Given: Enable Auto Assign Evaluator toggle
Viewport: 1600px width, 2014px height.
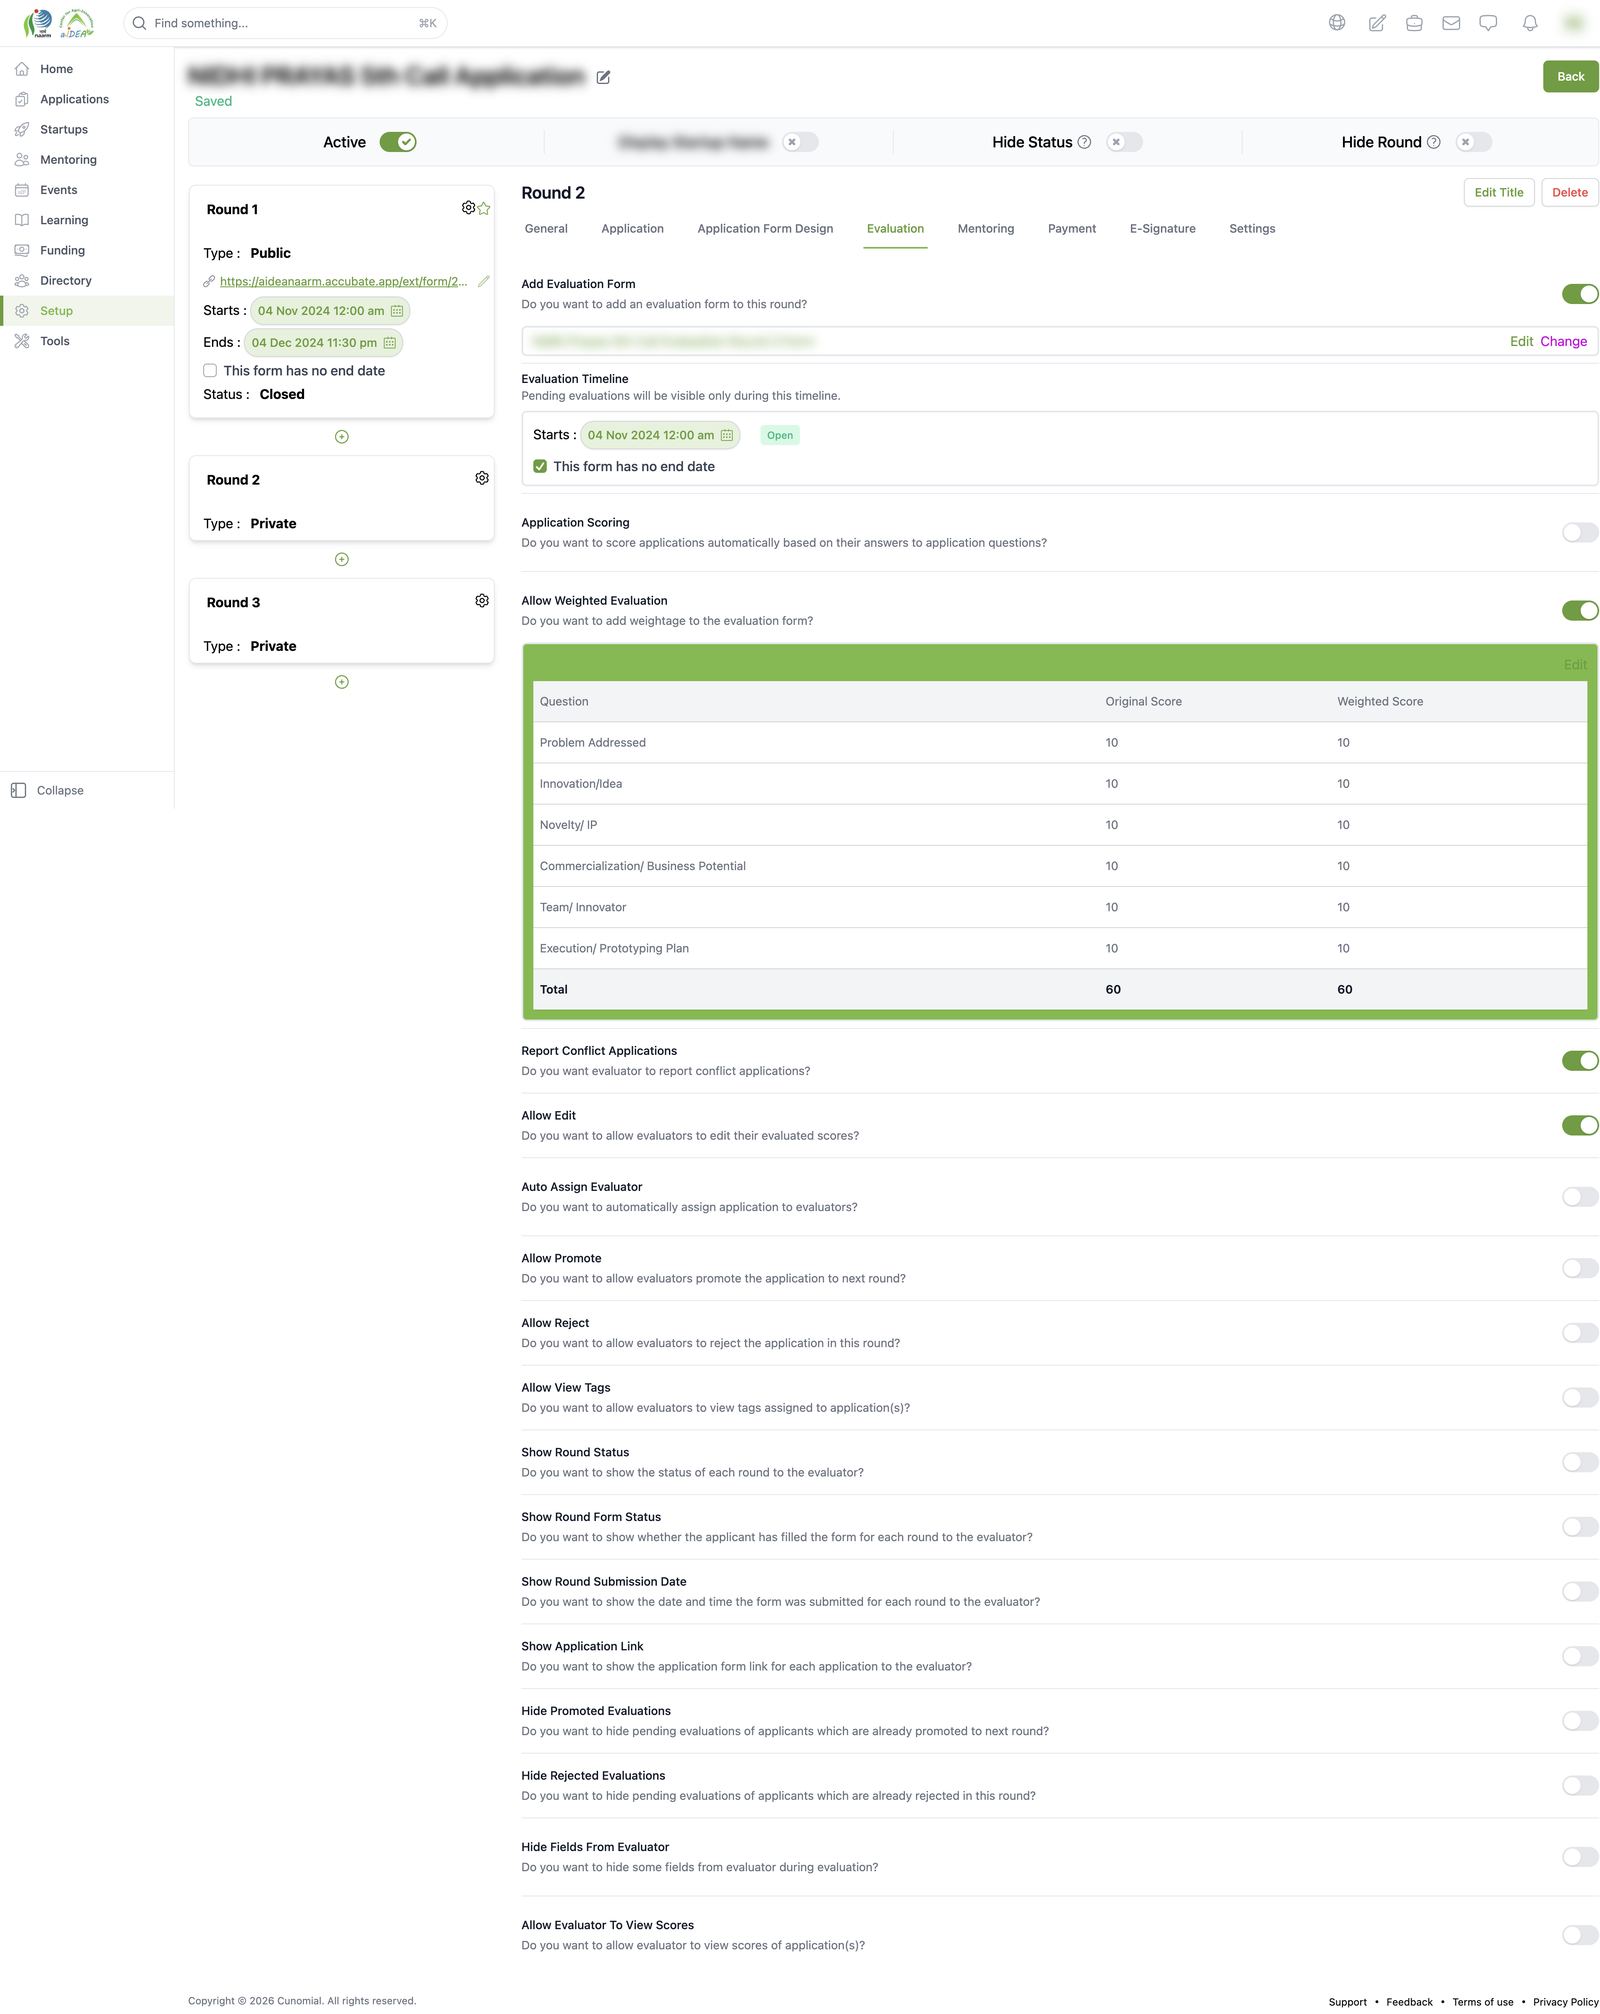Looking at the screenshot, I should pos(1580,1196).
